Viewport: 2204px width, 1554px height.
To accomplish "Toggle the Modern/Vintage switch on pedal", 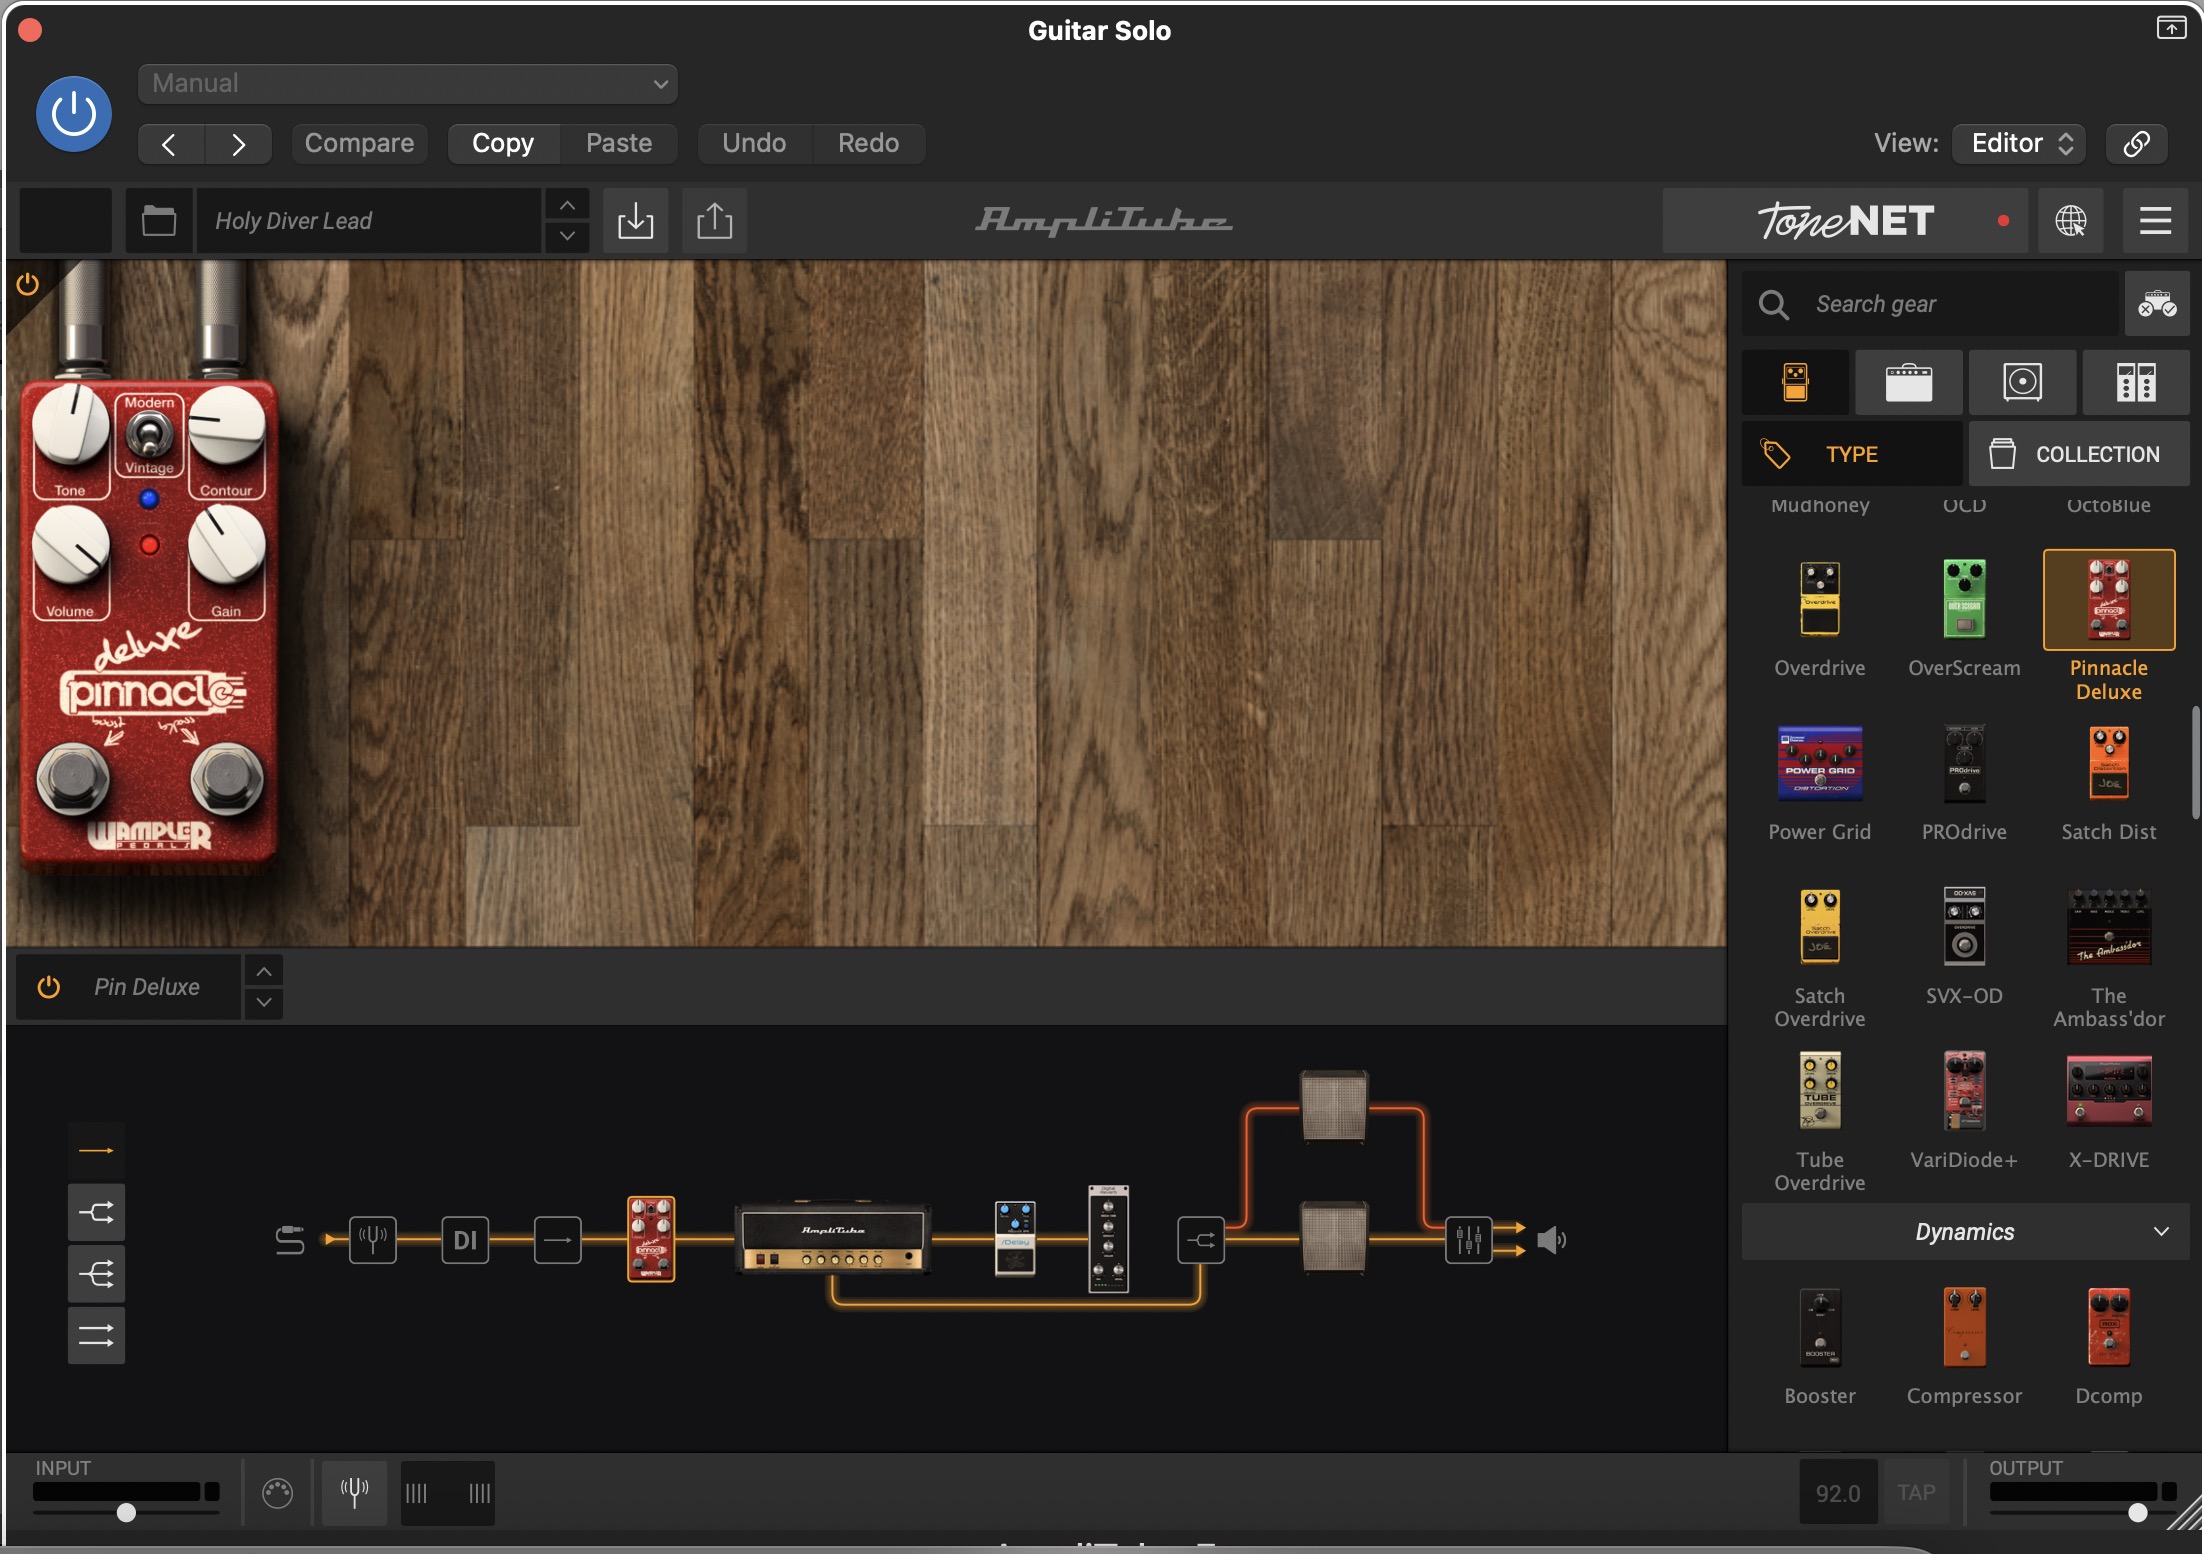I will click(x=149, y=436).
